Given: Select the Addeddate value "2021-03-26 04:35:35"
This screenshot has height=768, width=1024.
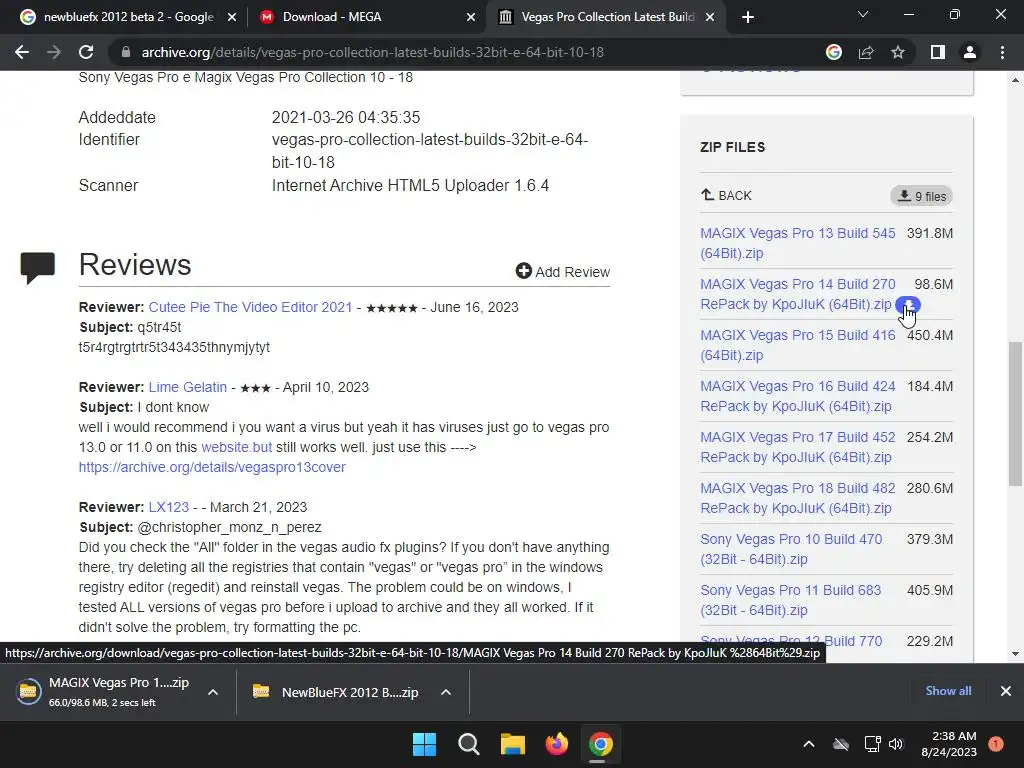Looking at the screenshot, I should tap(345, 118).
